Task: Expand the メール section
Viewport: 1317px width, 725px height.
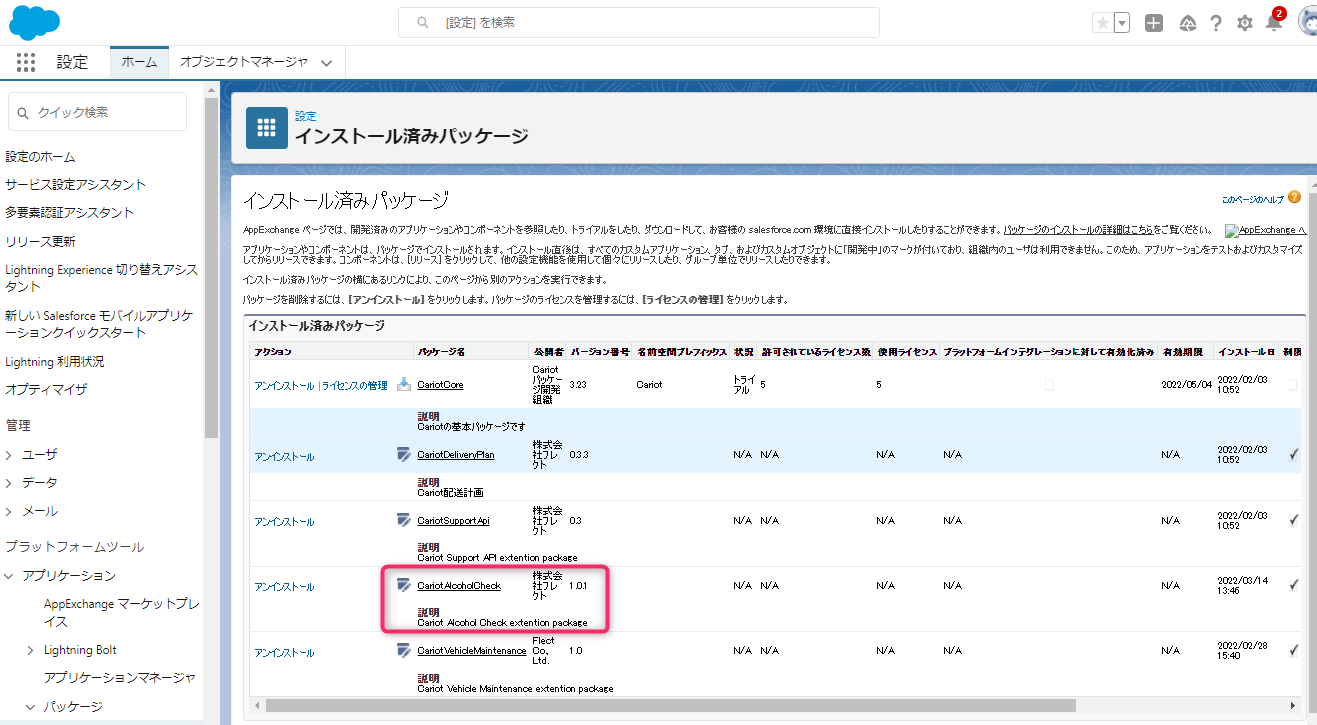Action: 9,512
